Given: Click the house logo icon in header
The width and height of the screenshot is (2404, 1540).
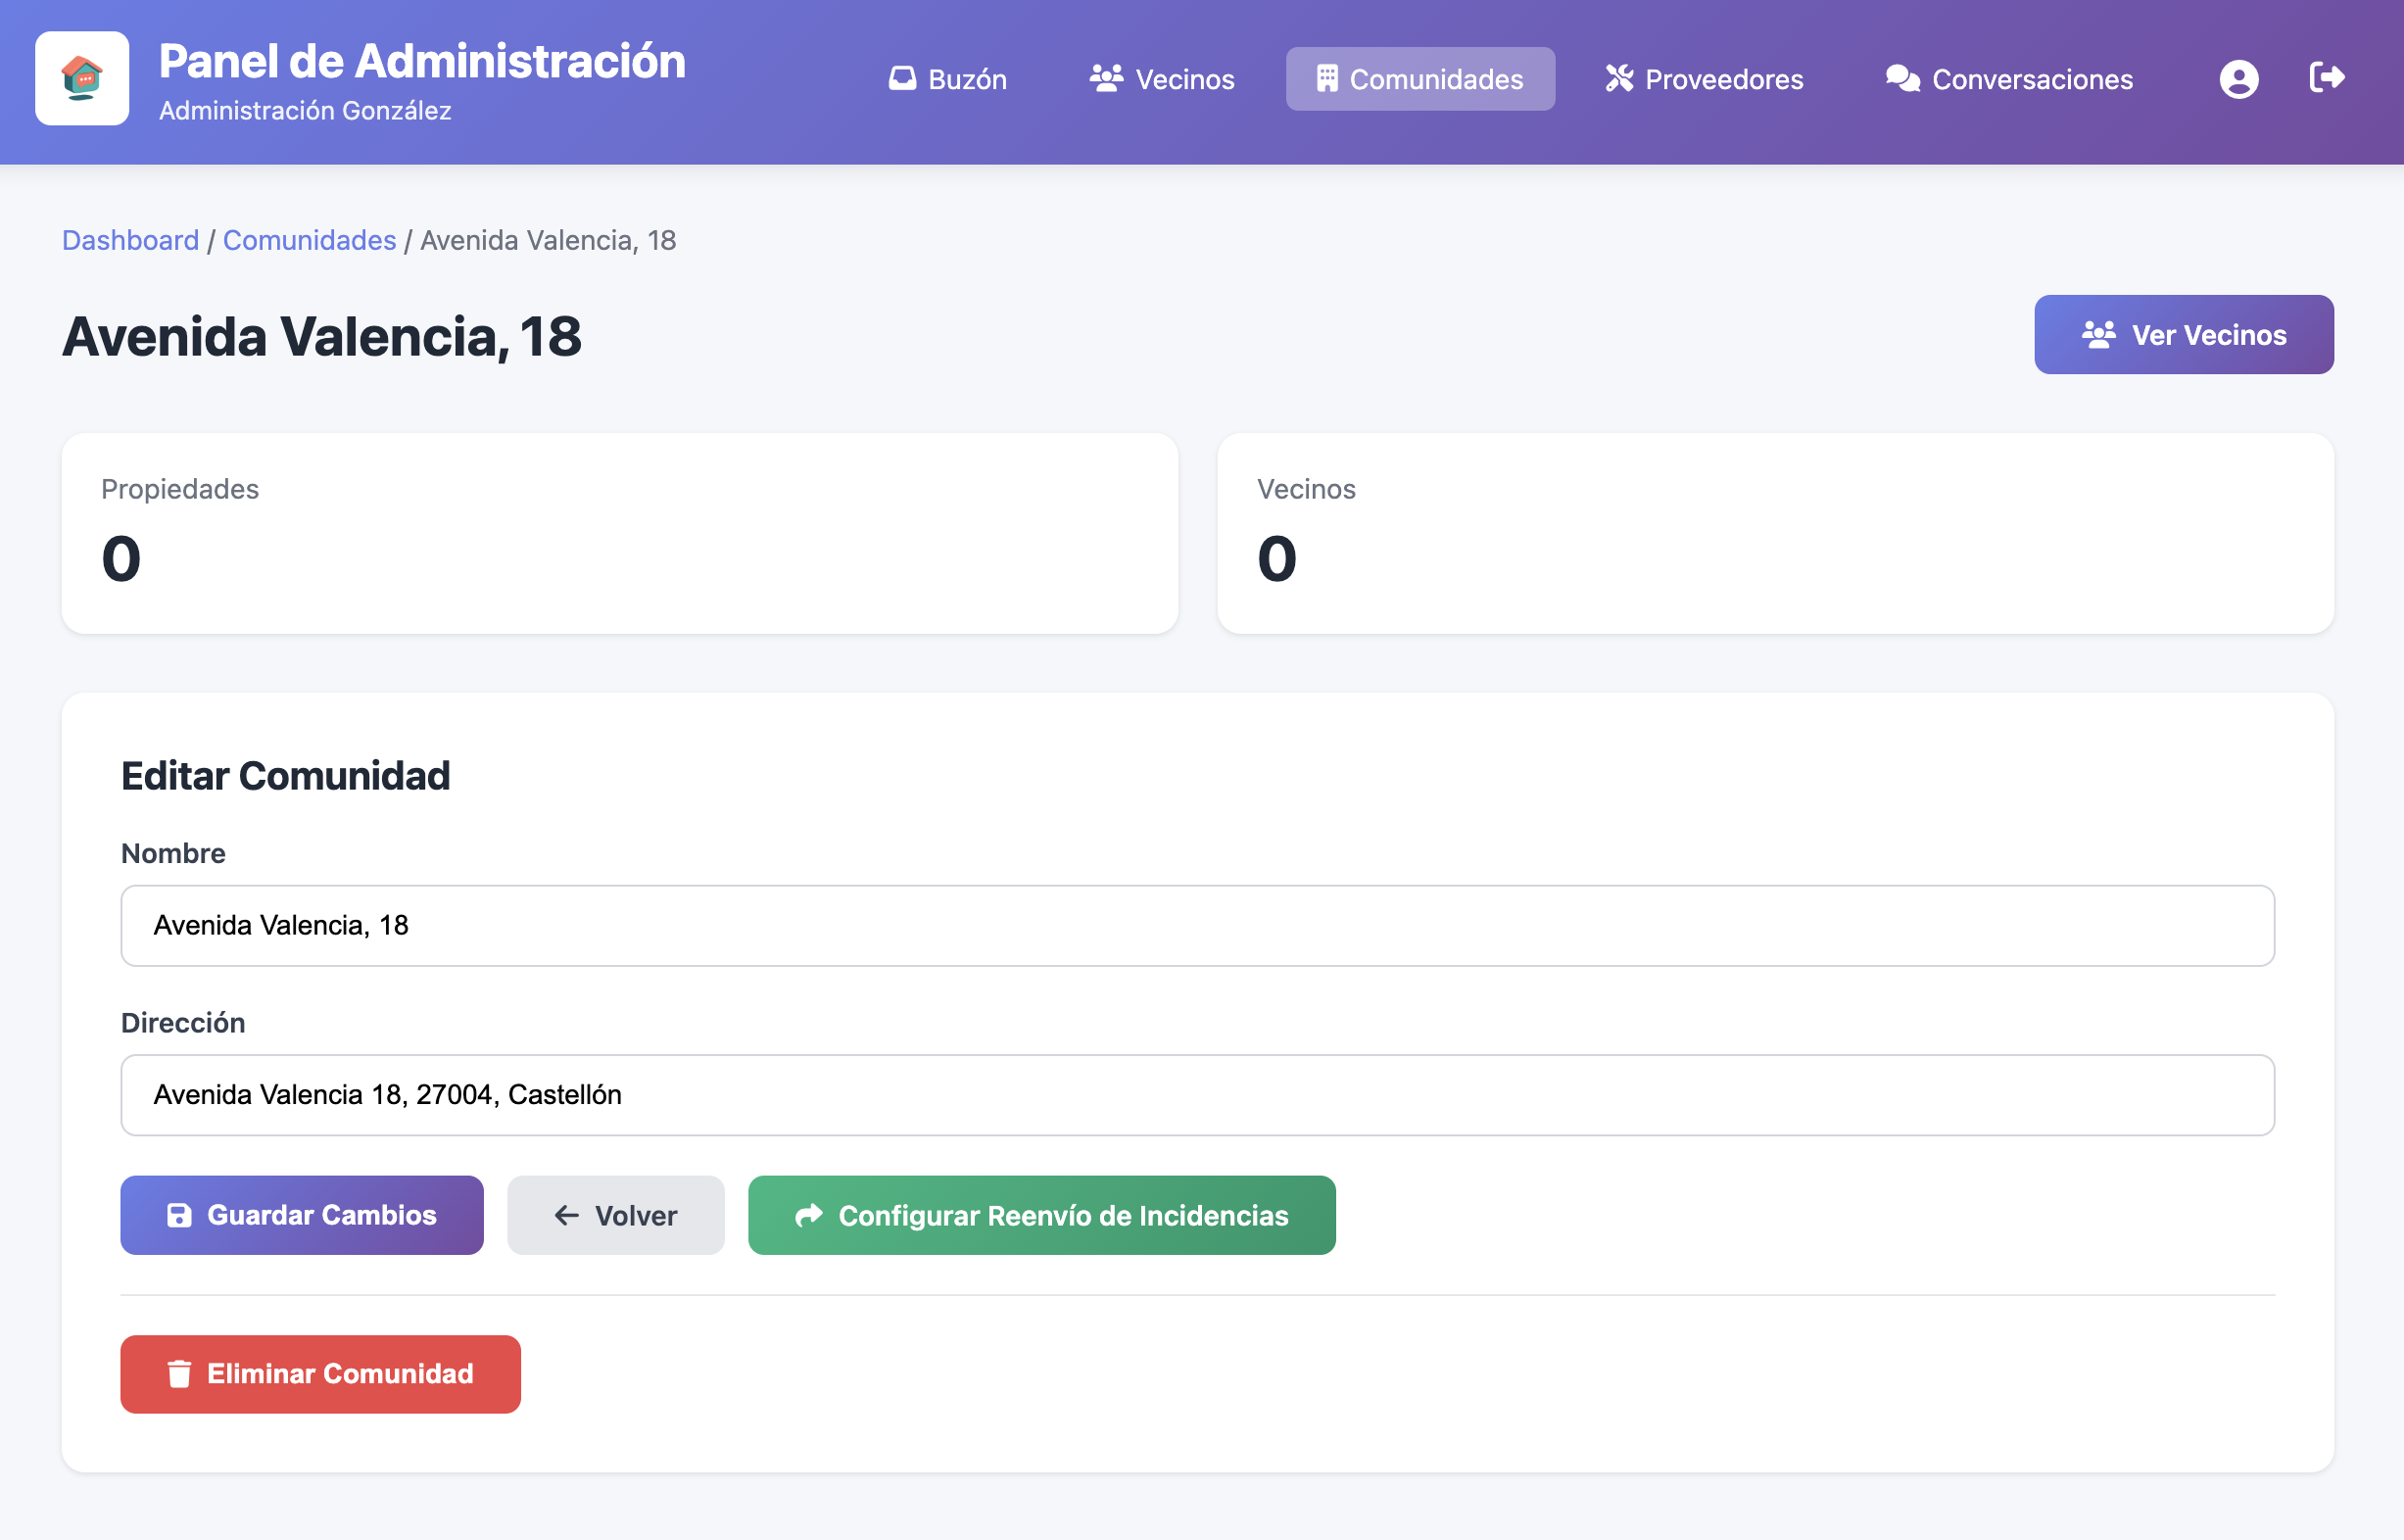Looking at the screenshot, I should click(82, 78).
